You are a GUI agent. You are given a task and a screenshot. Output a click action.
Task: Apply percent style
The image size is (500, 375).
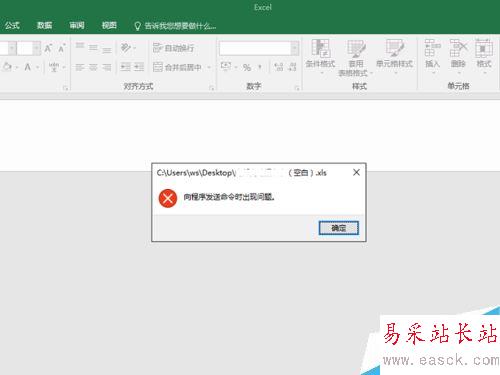coord(247,67)
